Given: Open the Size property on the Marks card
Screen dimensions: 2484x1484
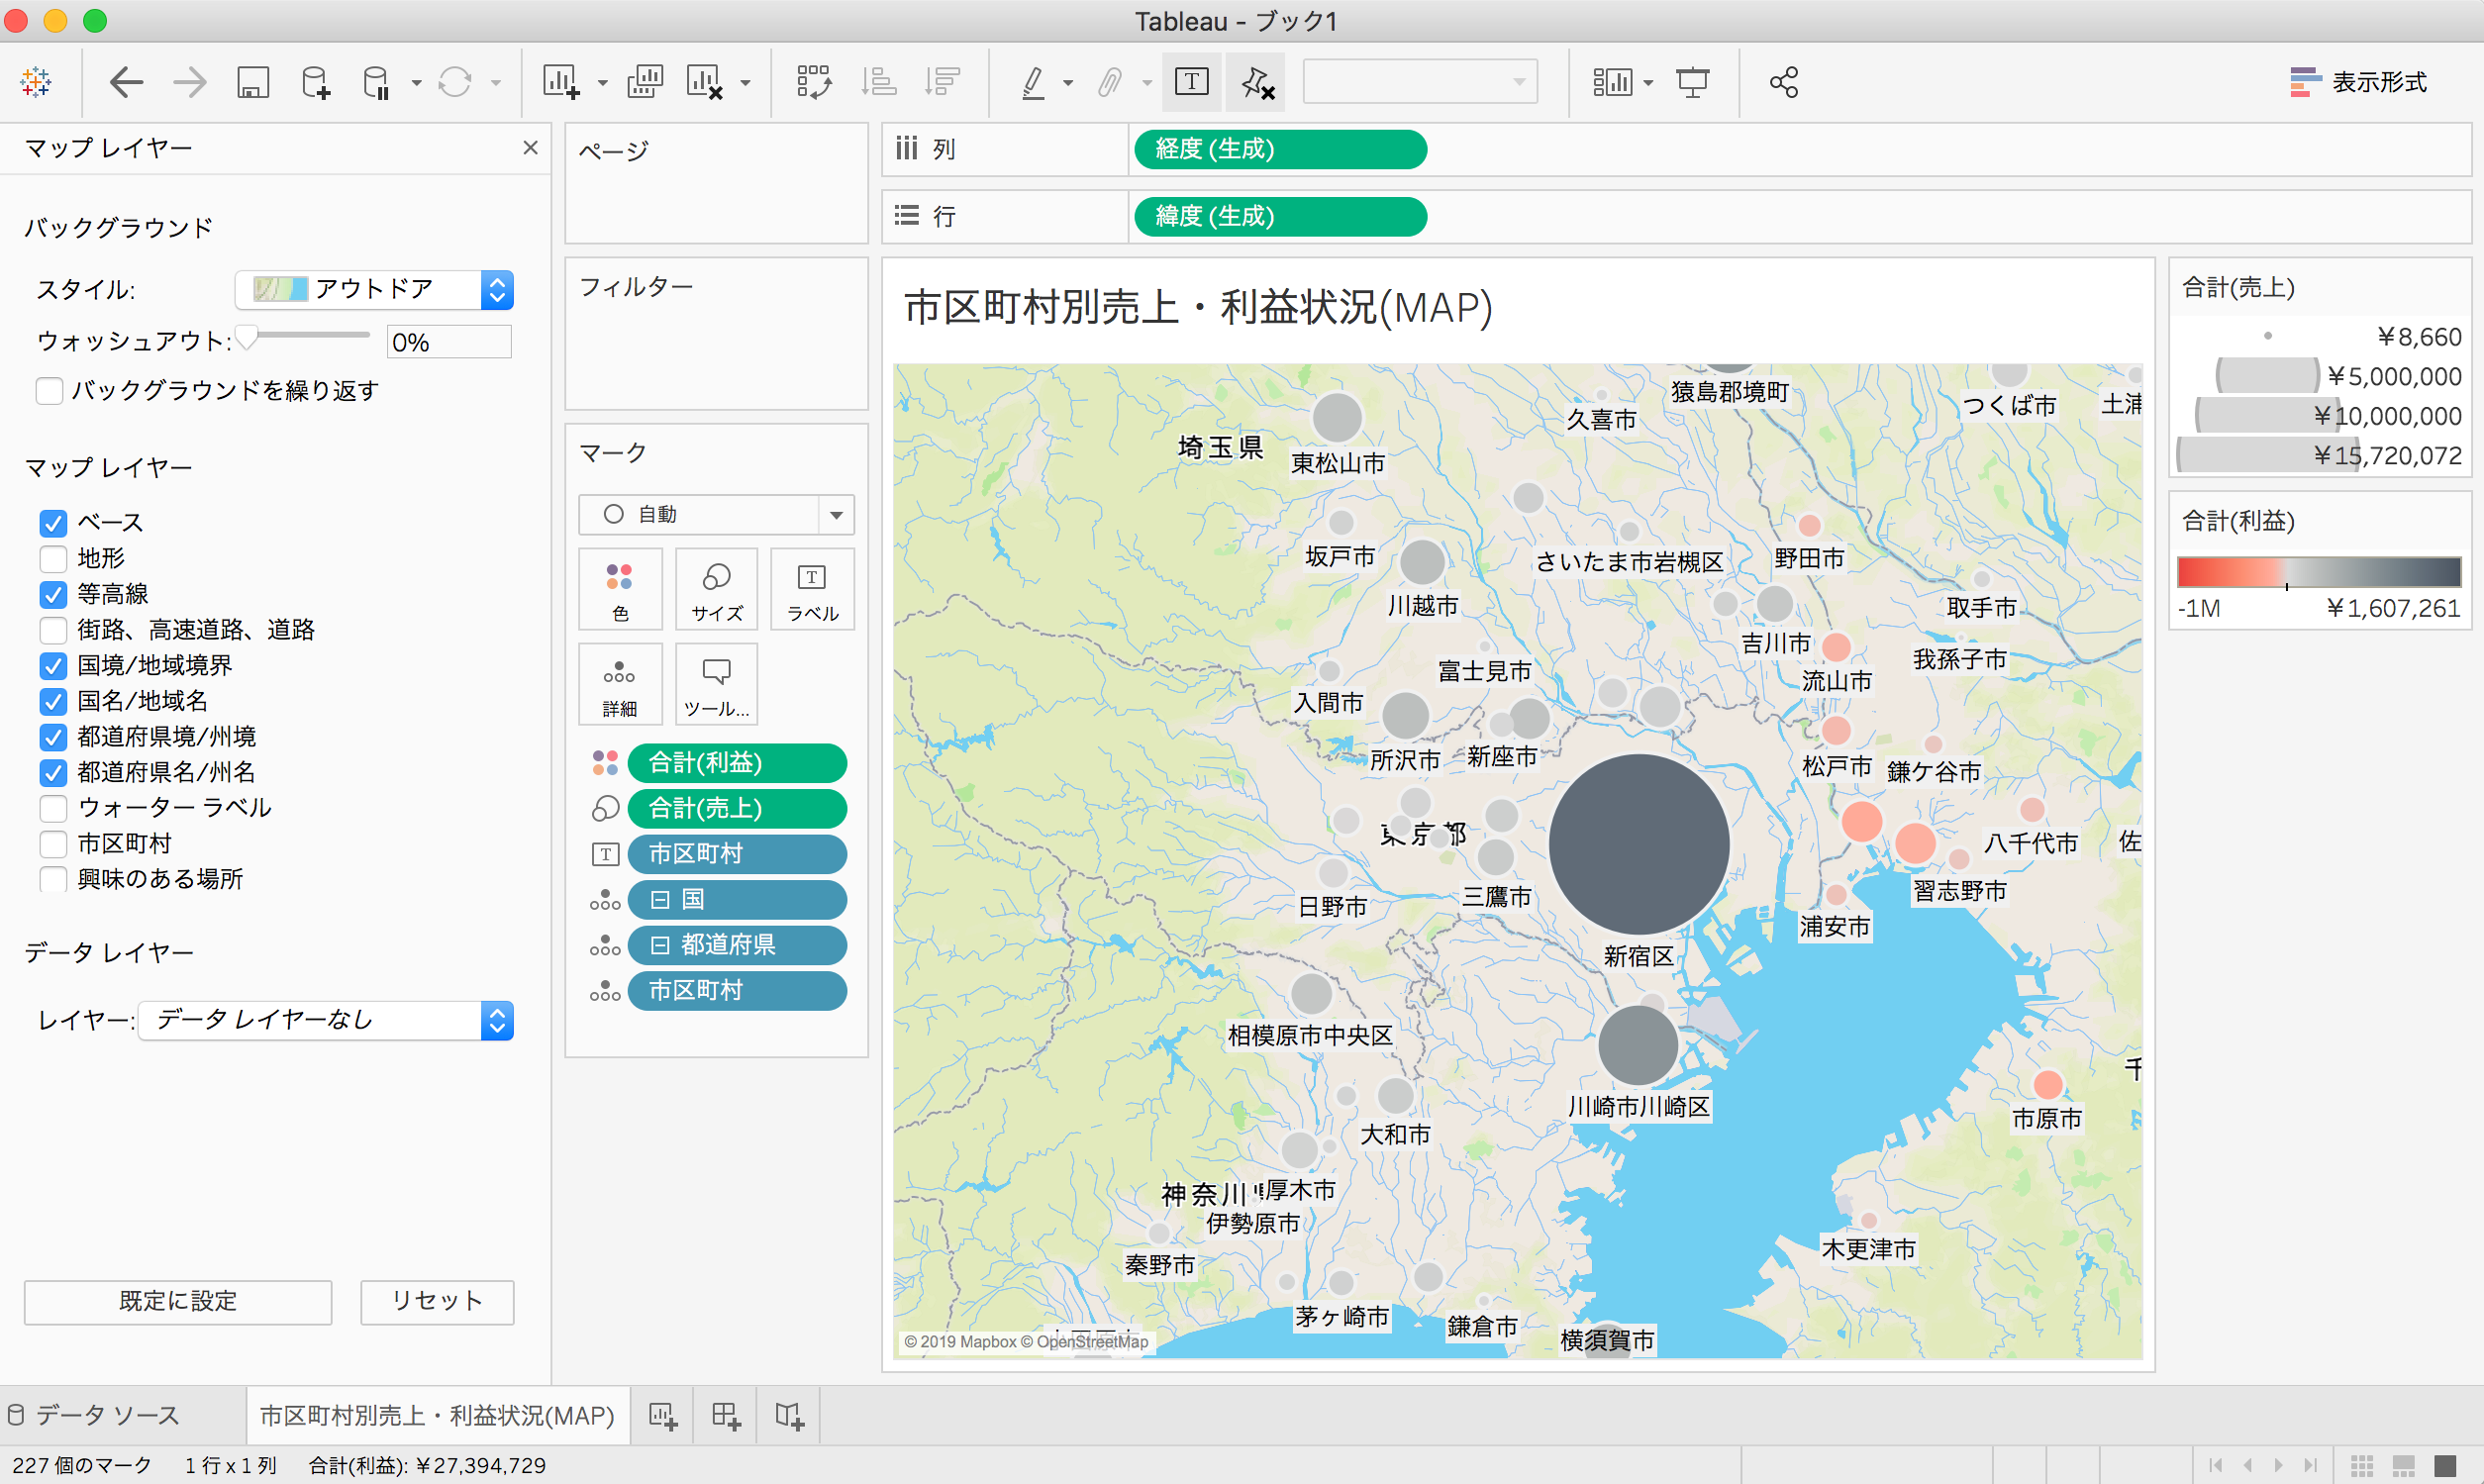Looking at the screenshot, I should [x=716, y=589].
